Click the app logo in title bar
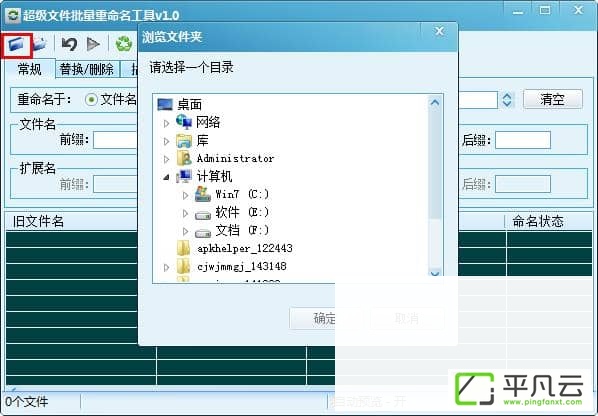 tap(13, 15)
